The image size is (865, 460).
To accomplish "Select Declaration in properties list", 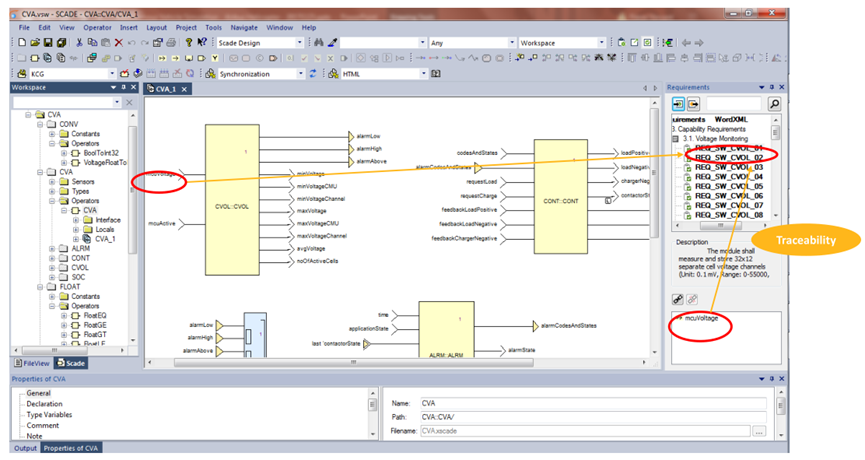I will [x=45, y=404].
